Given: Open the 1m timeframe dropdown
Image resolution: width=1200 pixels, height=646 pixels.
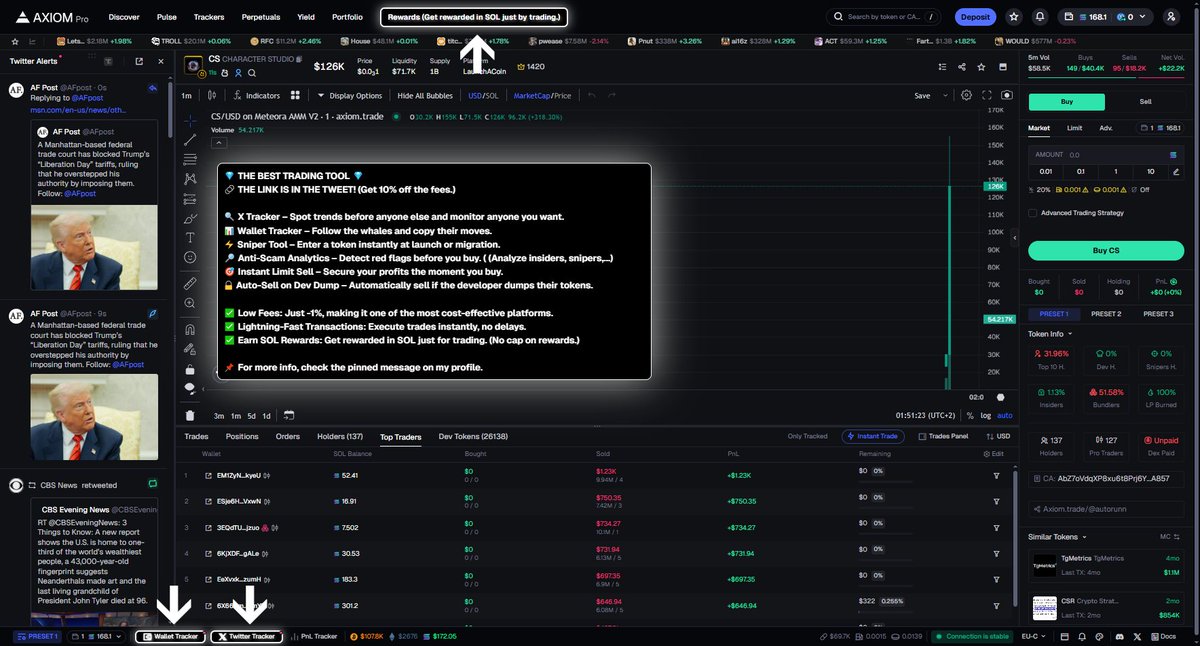Looking at the screenshot, I should [187, 96].
